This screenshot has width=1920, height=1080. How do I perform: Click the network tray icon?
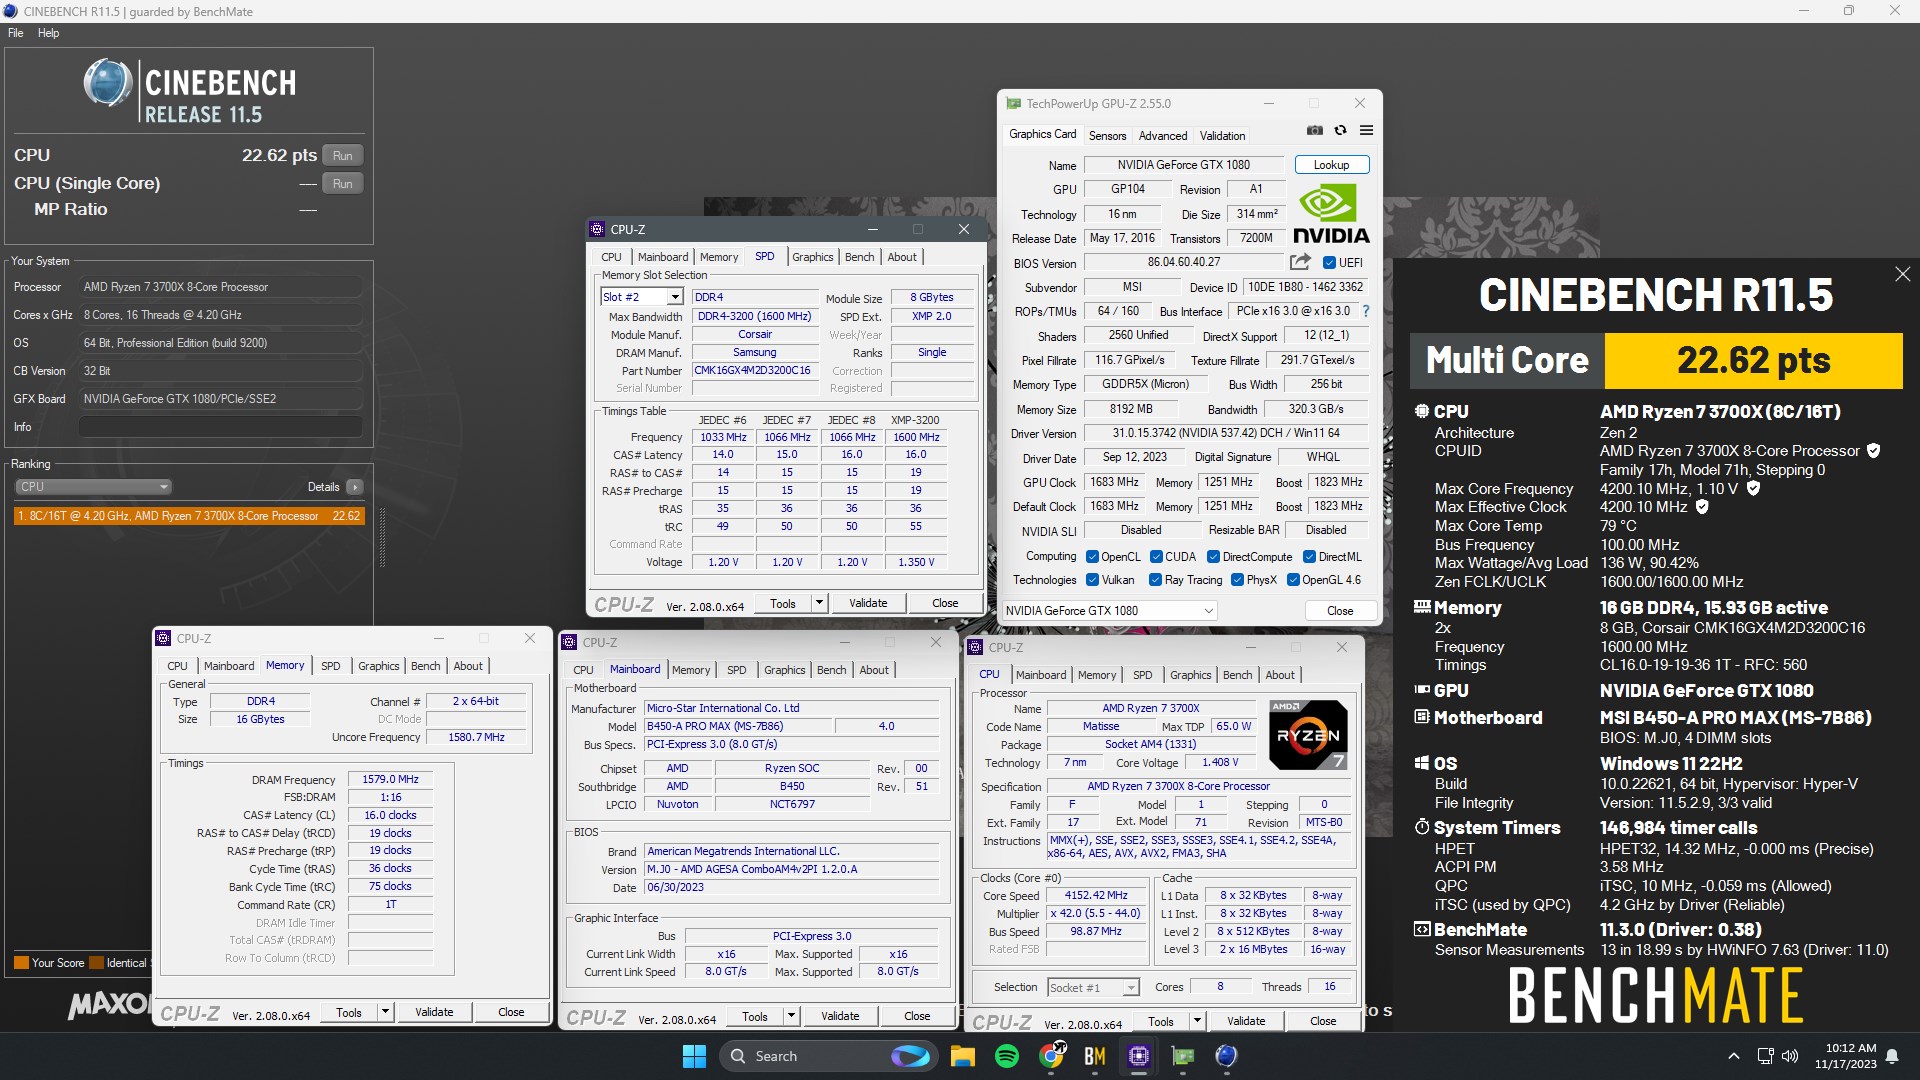tap(1765, 1056)
